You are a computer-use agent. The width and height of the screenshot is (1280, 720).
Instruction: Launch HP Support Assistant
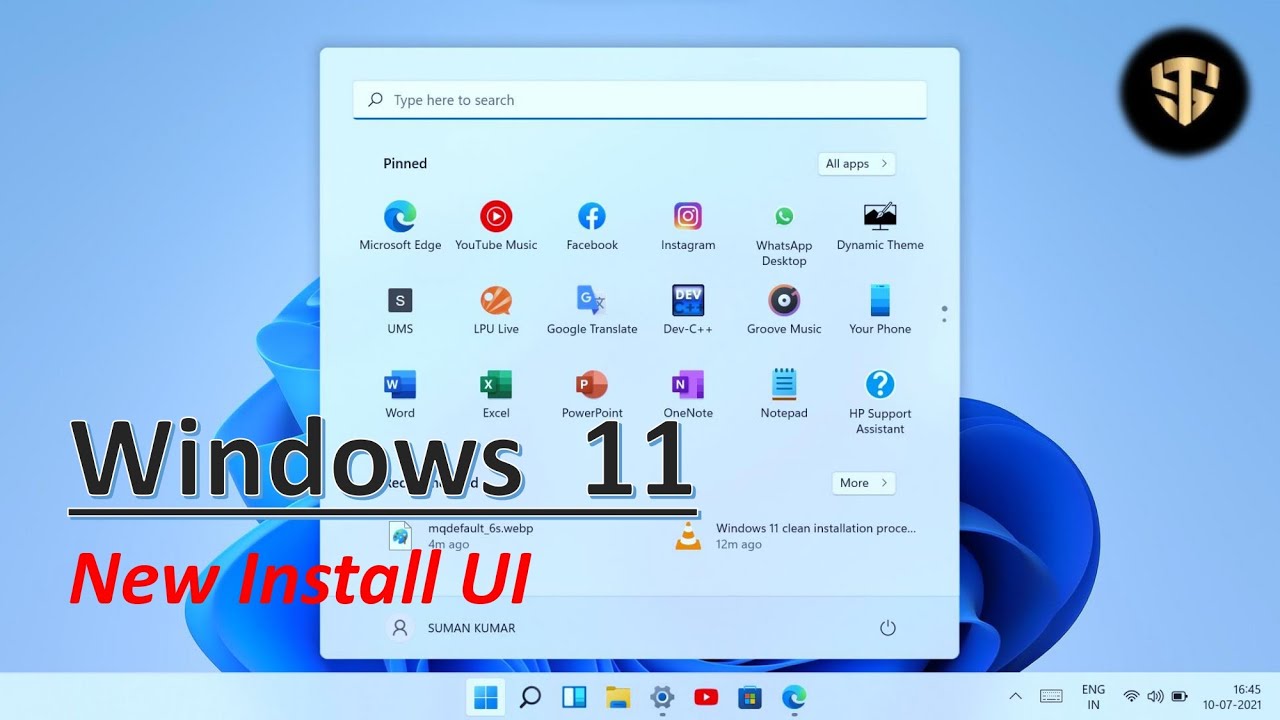(880, 402)
